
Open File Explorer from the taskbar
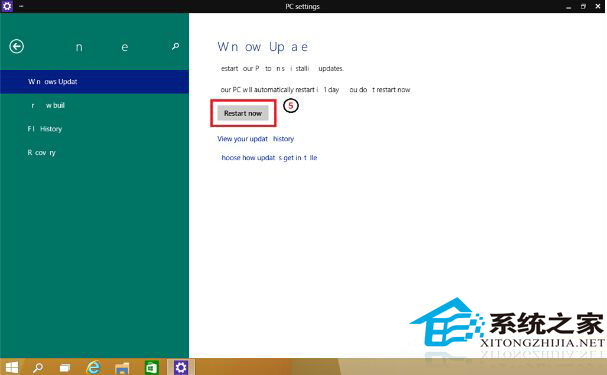pos(122,367)
